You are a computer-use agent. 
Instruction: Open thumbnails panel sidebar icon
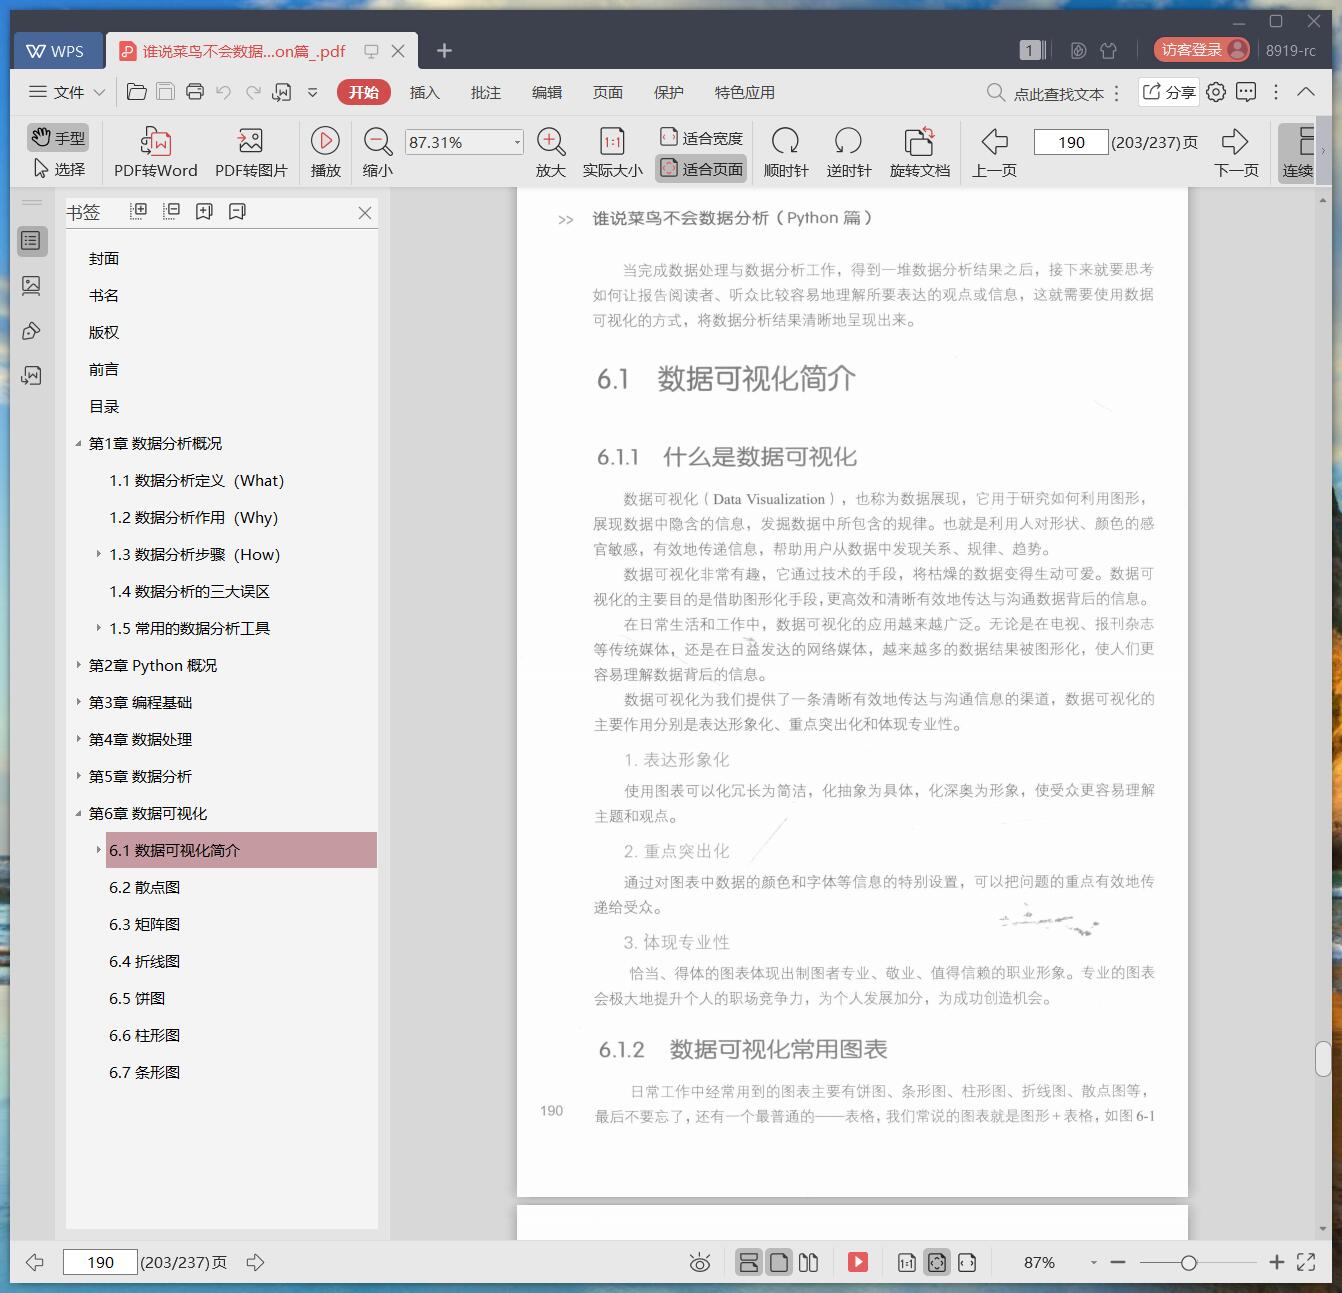32,286
